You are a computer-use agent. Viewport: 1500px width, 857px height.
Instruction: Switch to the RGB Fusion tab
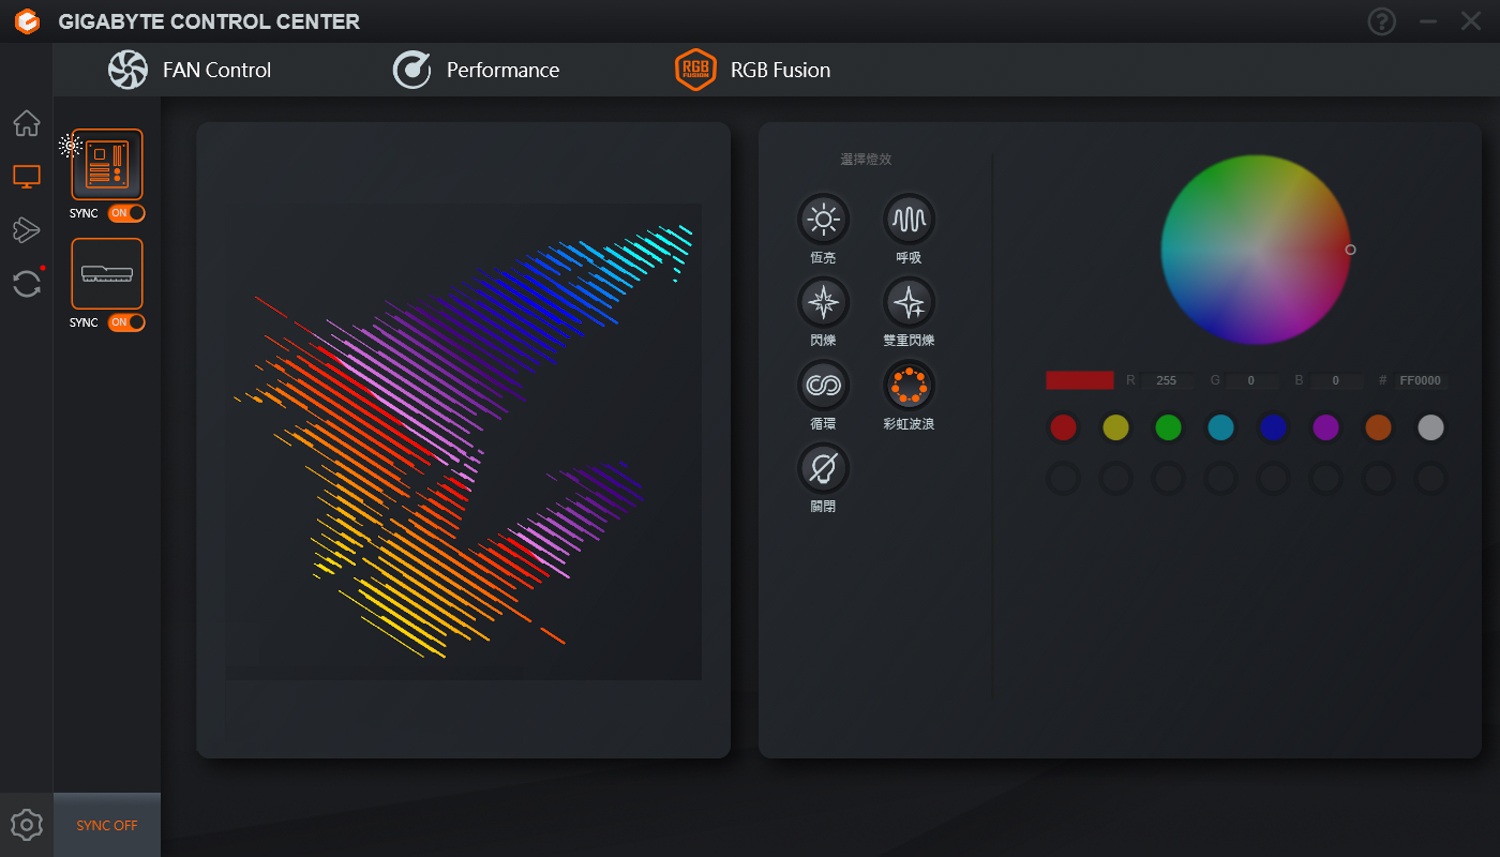click(753, 70)
